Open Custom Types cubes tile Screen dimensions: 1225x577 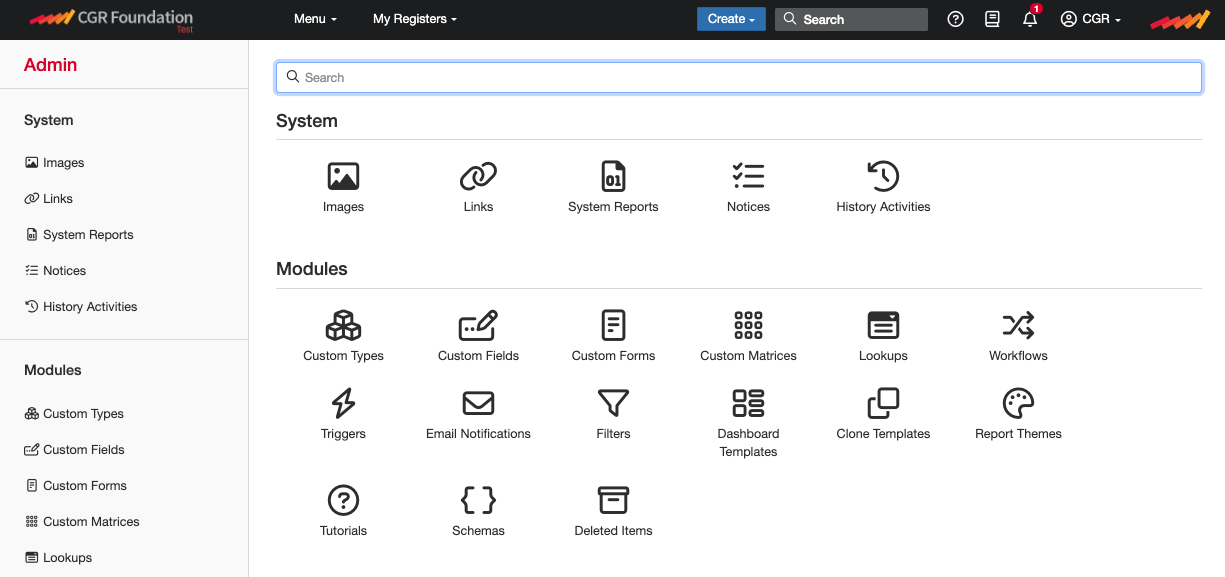tap(343, 337)
